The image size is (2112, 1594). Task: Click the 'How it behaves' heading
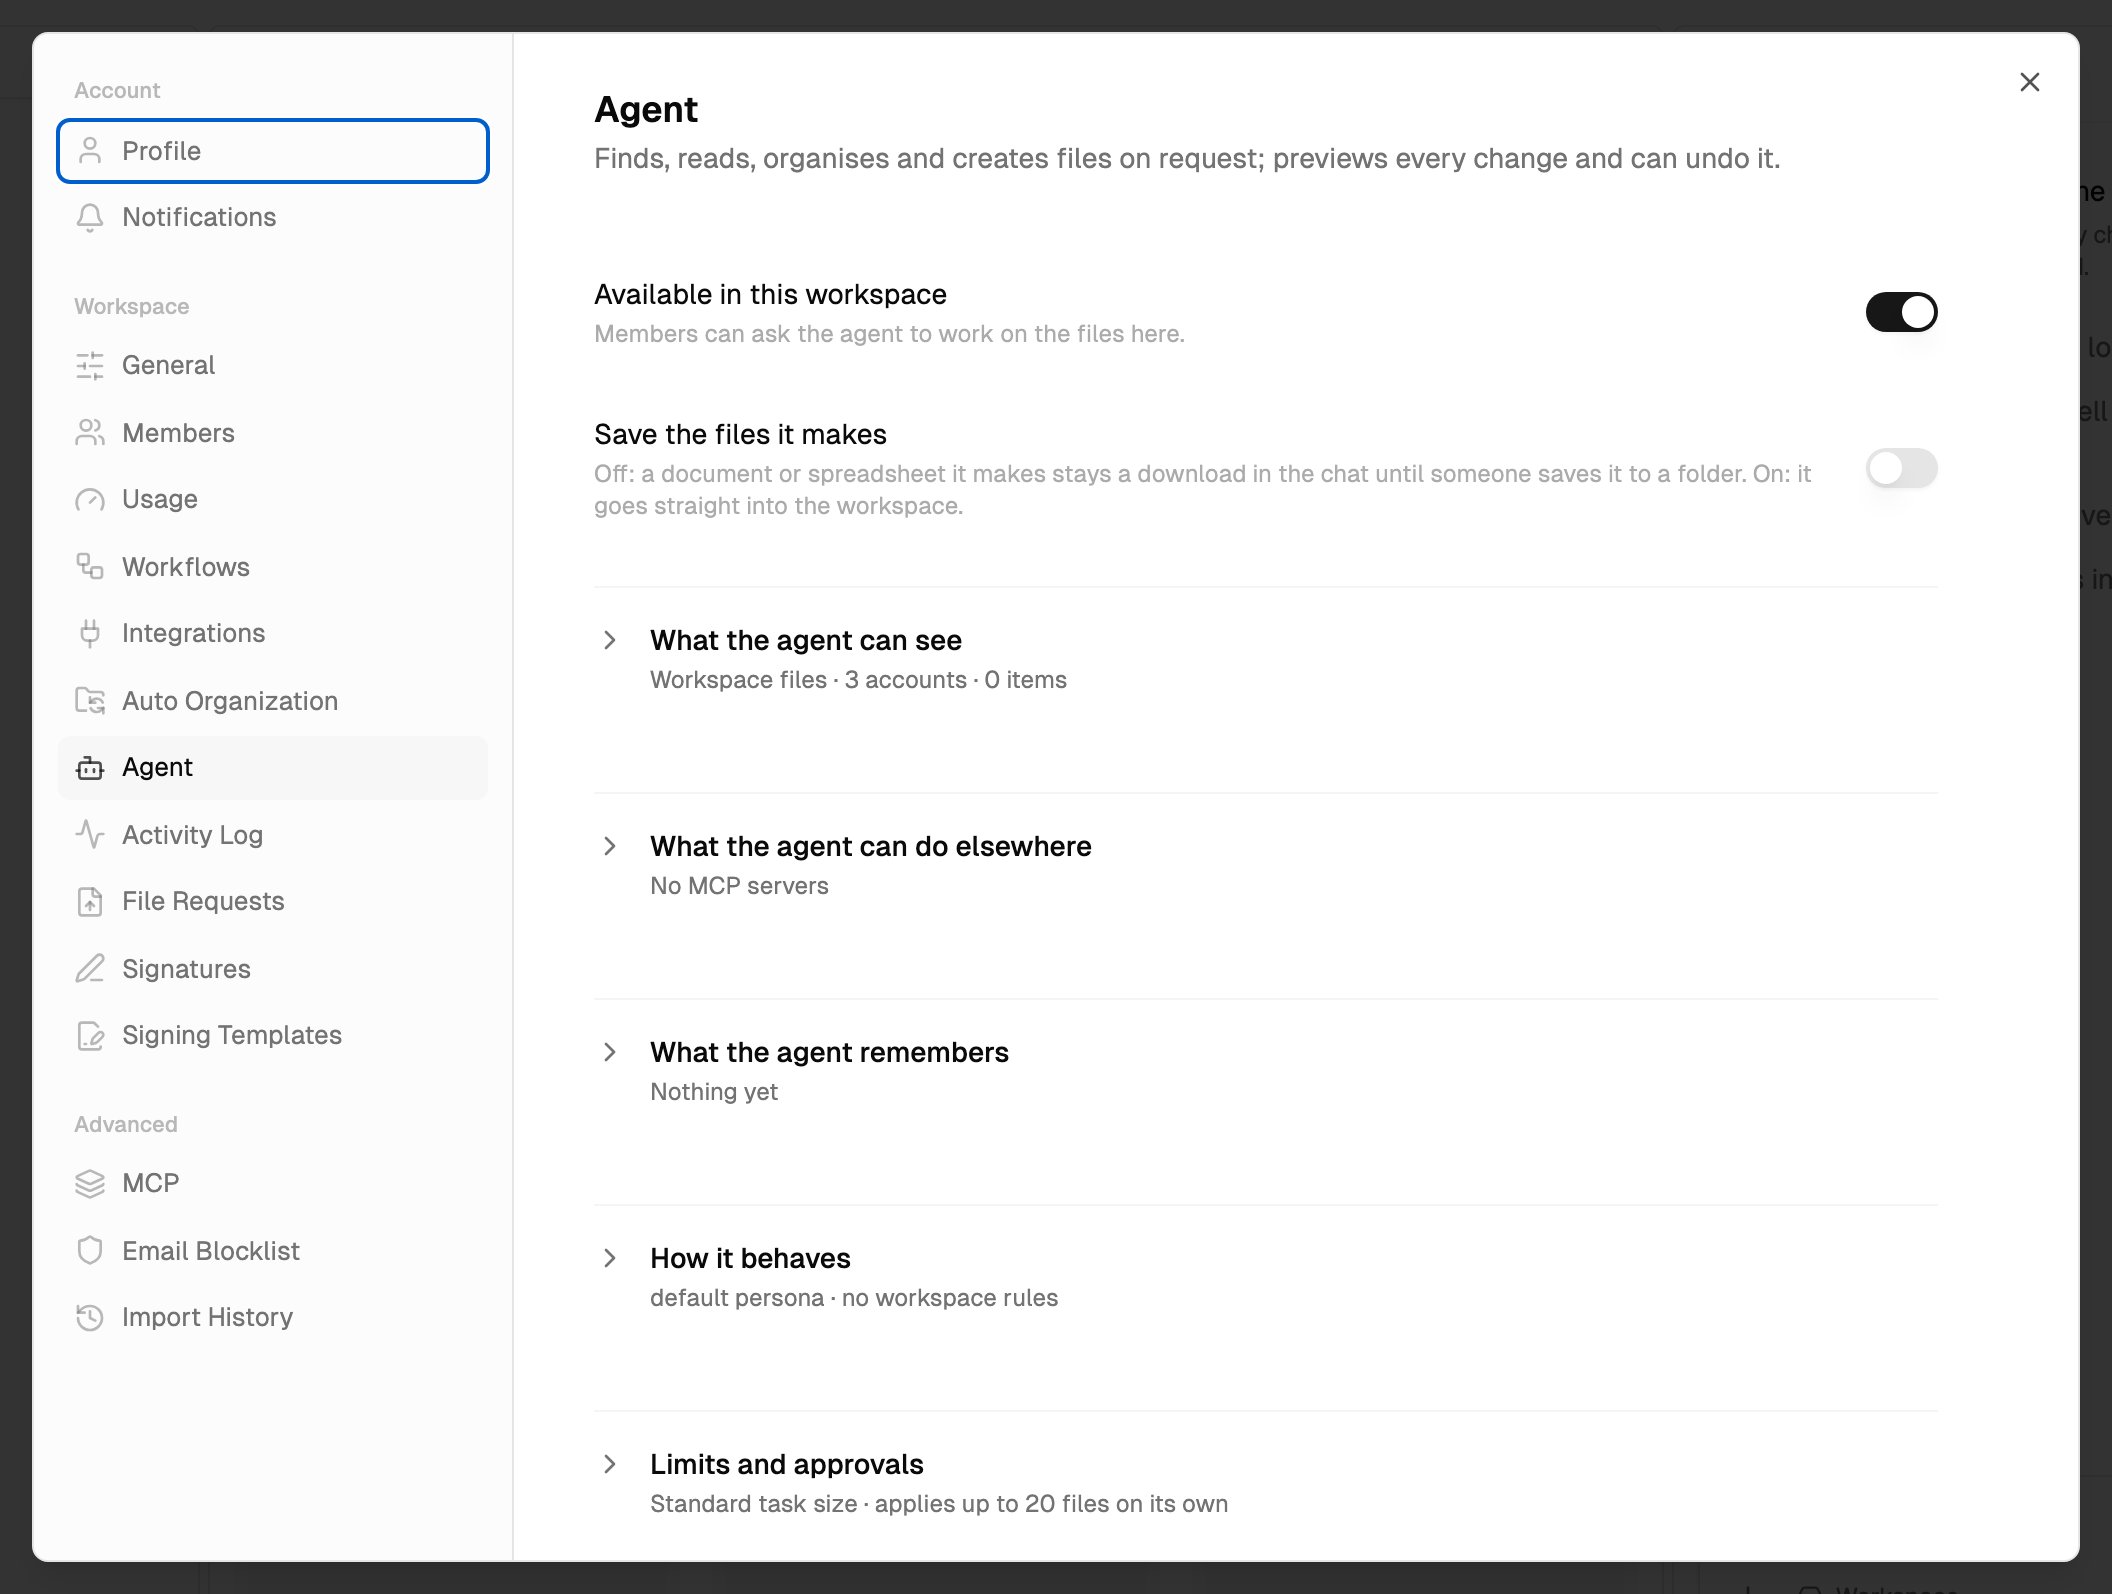click(x=750, y=1258)
